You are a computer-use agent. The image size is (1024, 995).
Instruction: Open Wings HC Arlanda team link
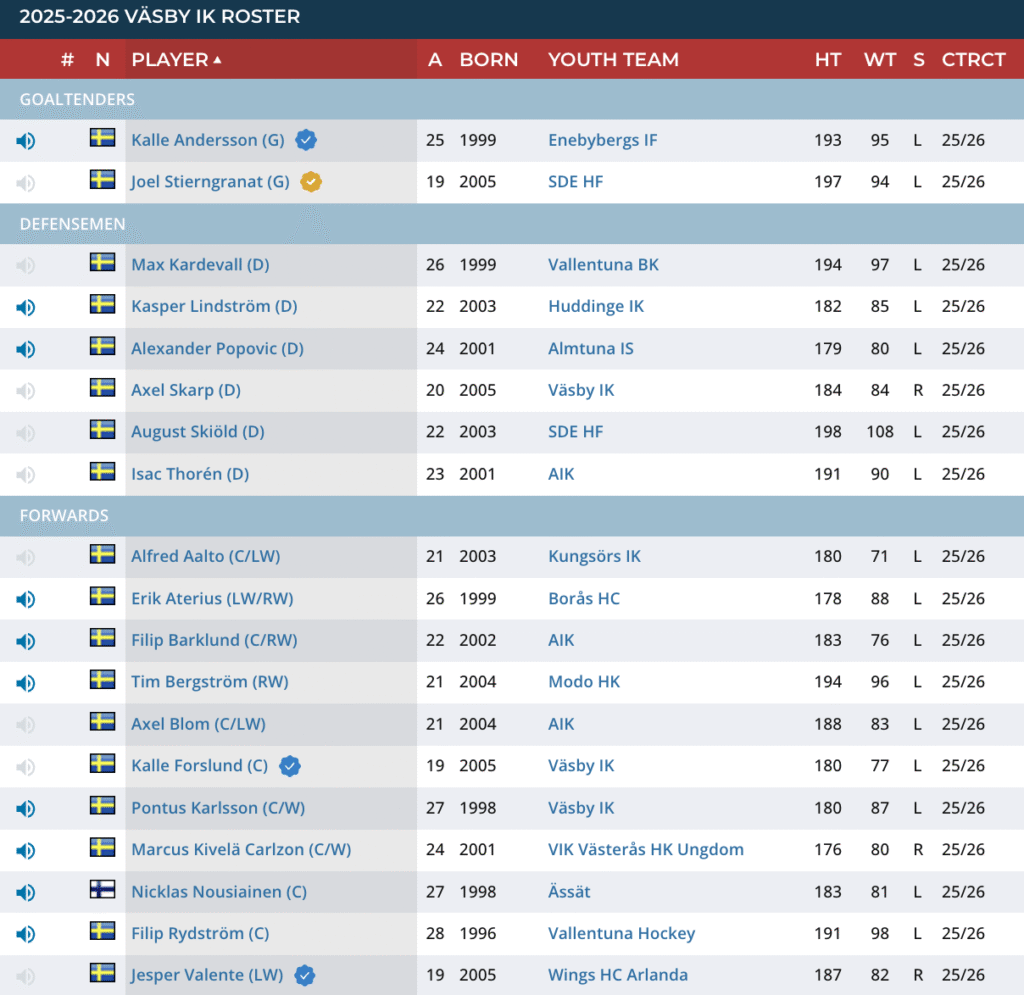click(617, 975)
